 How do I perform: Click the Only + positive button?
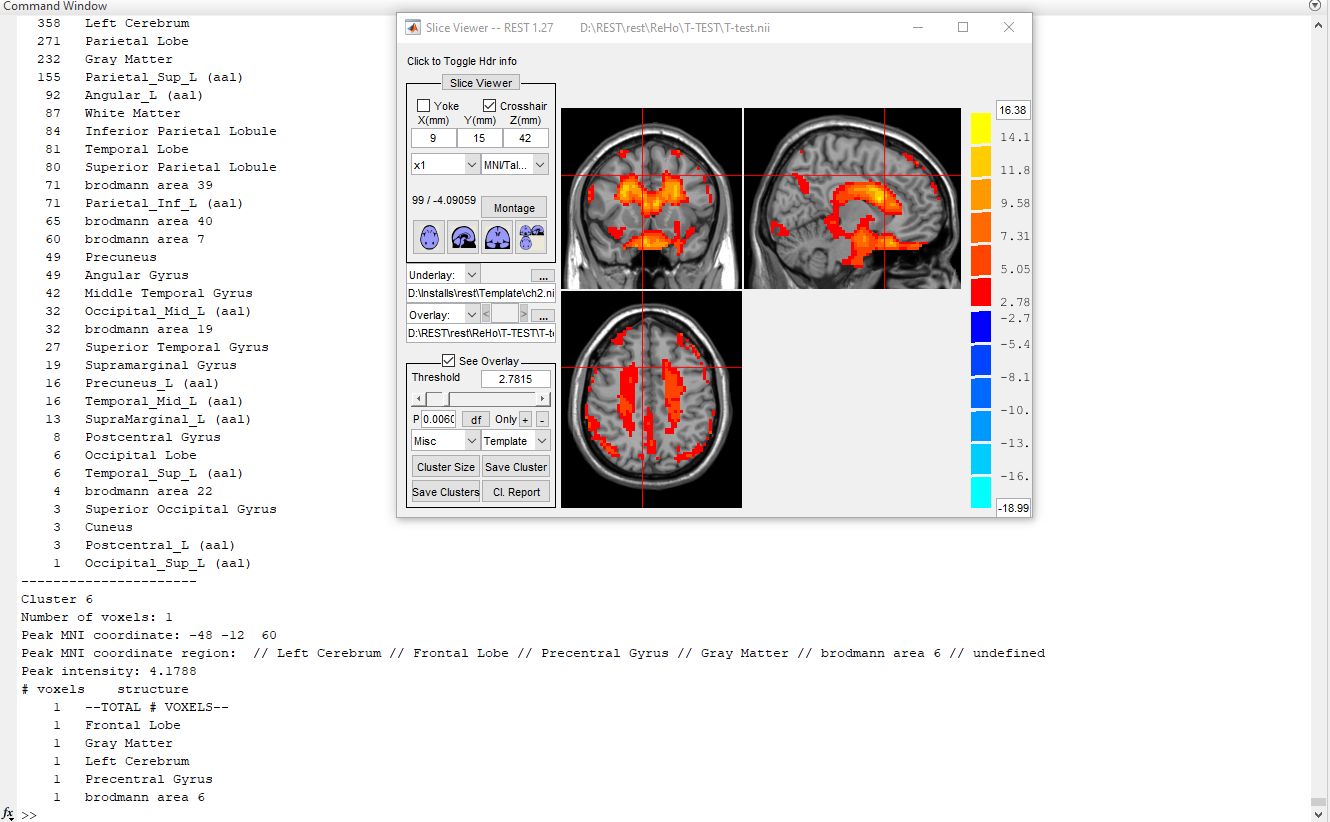pyautogui.click(x=525, y=420)
